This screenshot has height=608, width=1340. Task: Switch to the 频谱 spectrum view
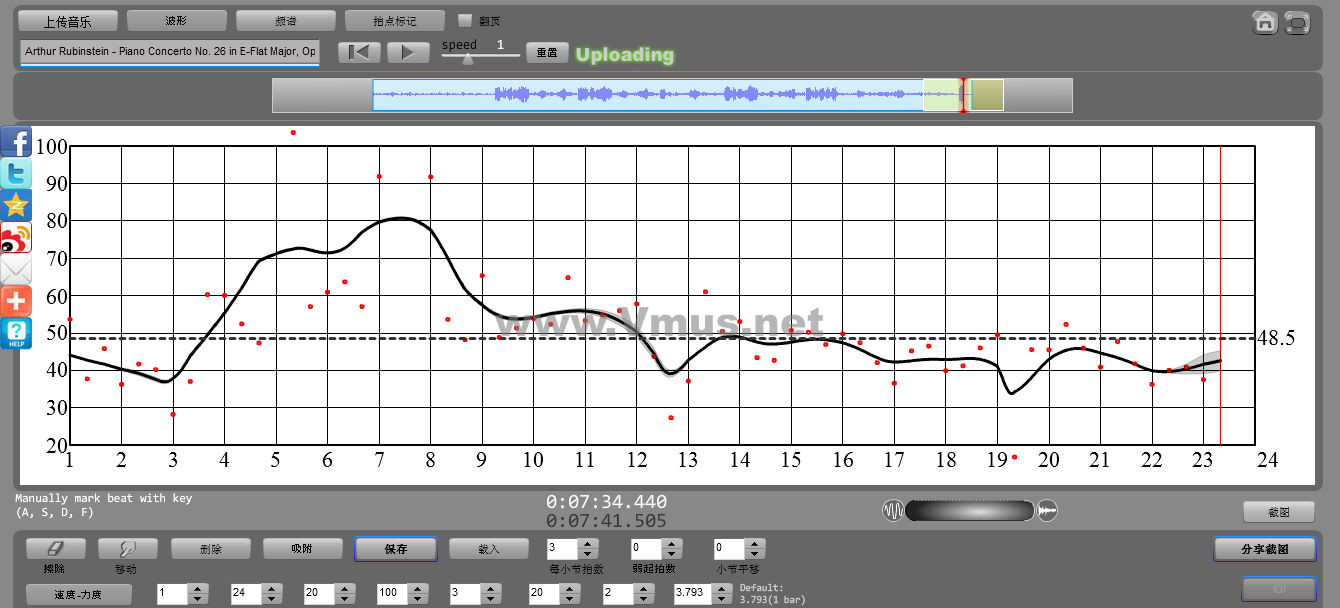[x=285, y=20]
